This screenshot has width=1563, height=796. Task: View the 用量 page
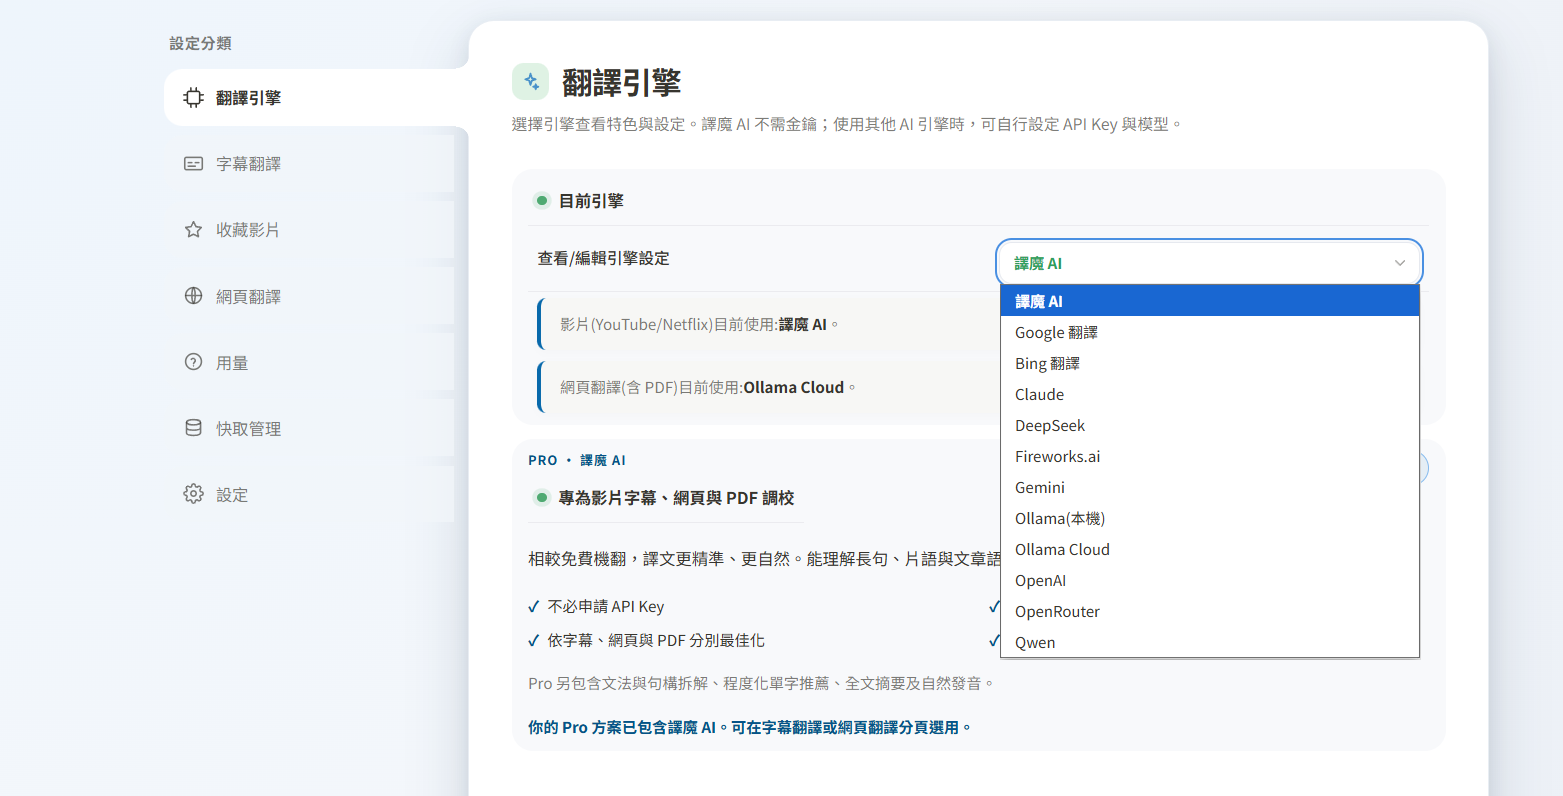tap(309, 362)
